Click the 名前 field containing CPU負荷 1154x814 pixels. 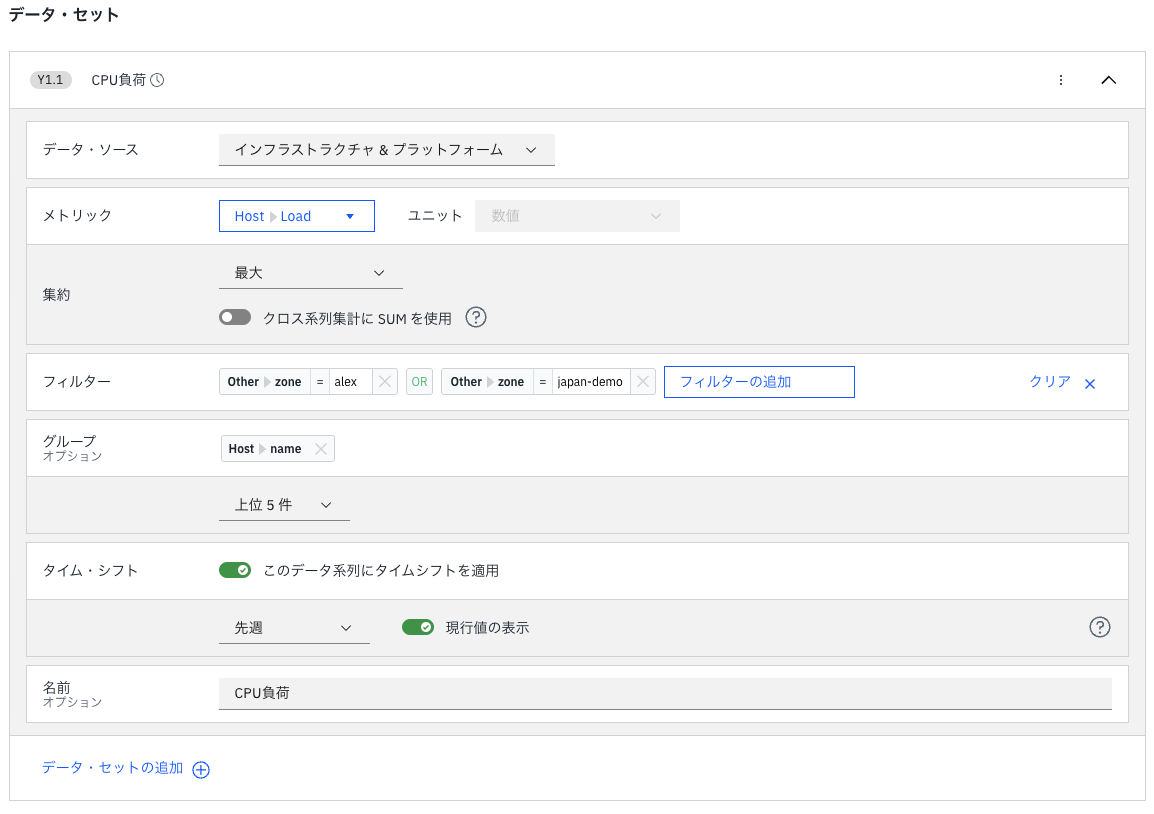pyautogui.click(x=665, y=693)
